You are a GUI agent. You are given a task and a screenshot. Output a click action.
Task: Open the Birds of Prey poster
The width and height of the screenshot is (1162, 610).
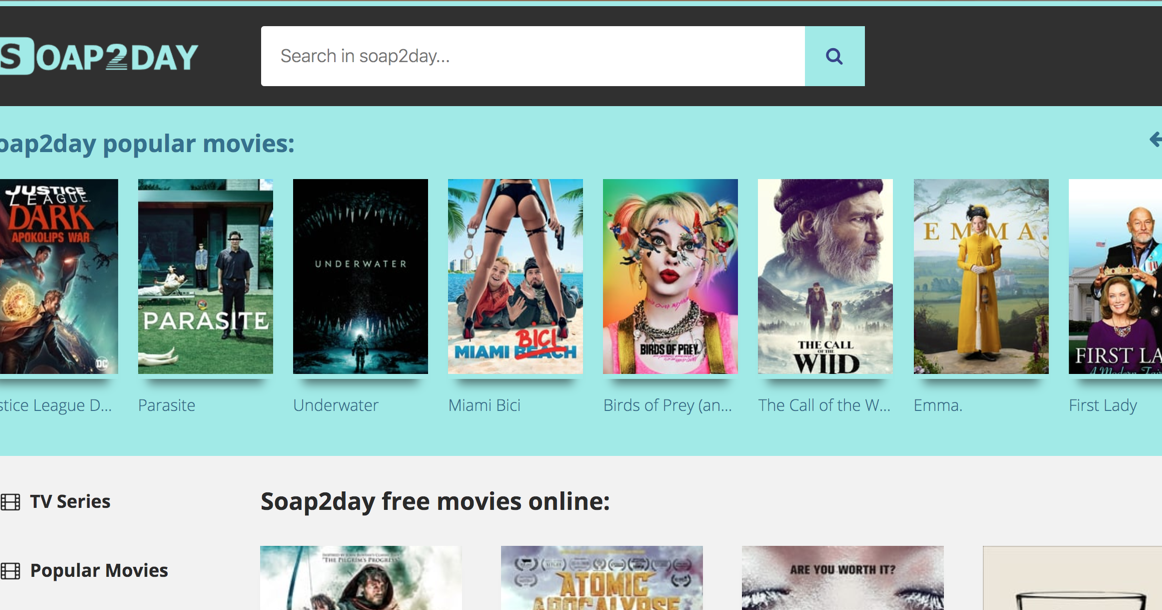click(x=670, y=276)
